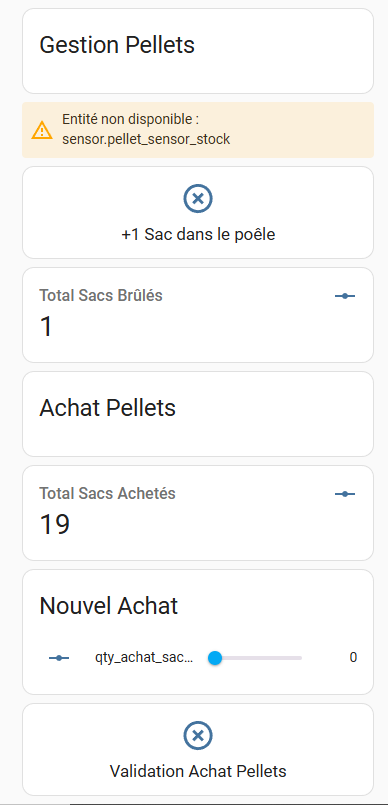Tap the 'Validation Achat Pellets' label
The height and width of the screenshot is (805, 388).
pyautogui.click(x=198, y=771)
